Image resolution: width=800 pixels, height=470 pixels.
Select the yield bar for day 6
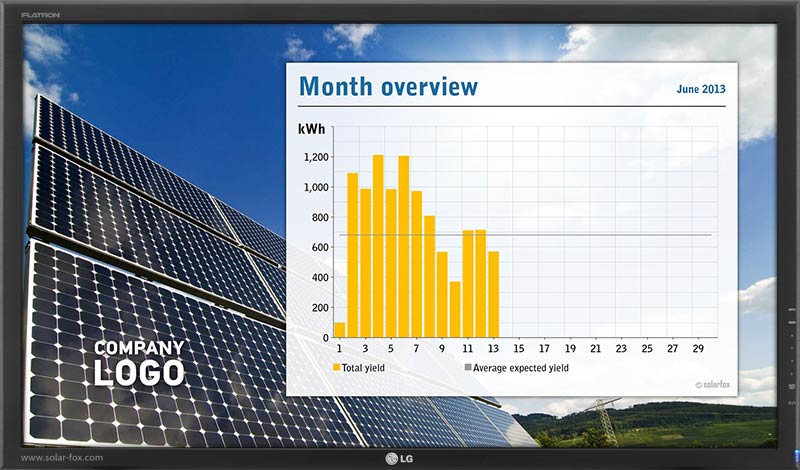(x=404, y=247)
